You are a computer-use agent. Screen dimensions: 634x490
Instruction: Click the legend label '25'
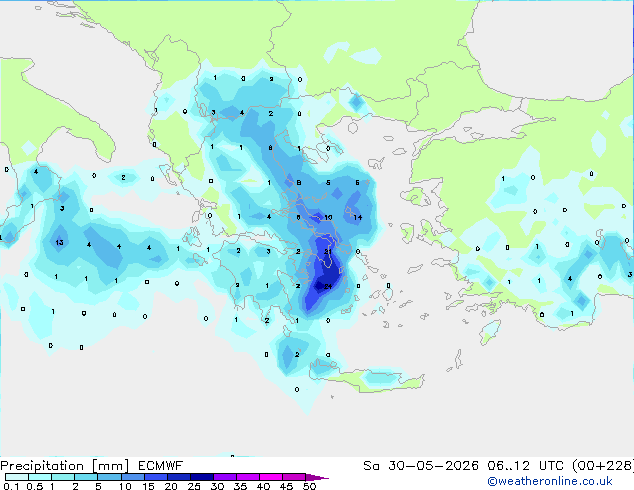pos(194,486)
